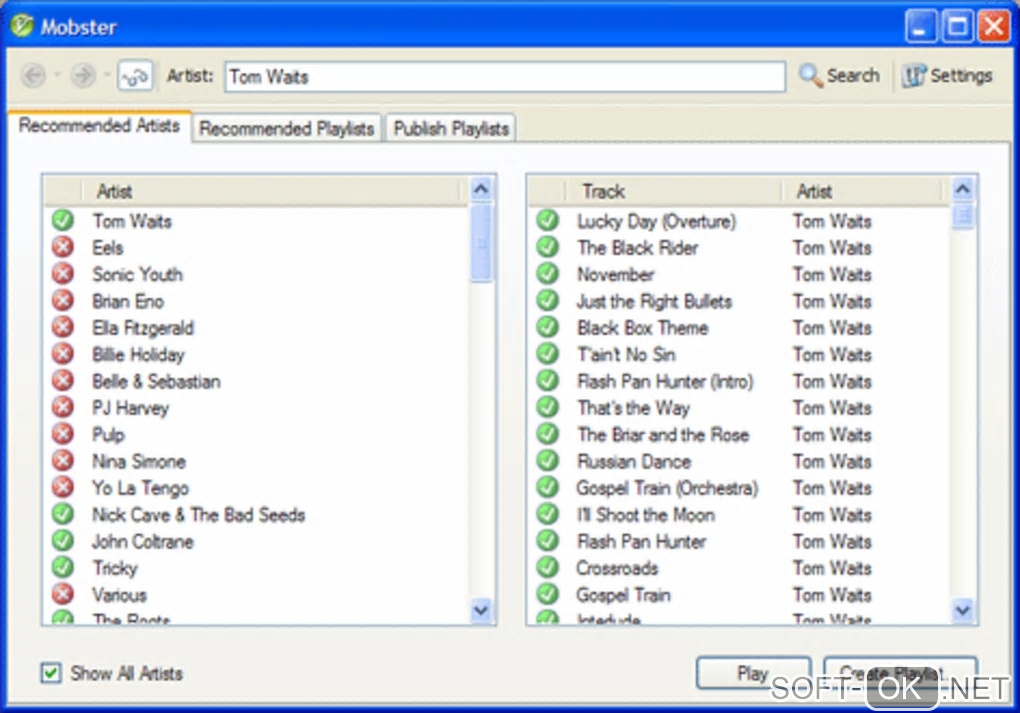Switch to the Recommended Playlists tab
This screenshot has height=713, width=1020.
coord(286,128)
